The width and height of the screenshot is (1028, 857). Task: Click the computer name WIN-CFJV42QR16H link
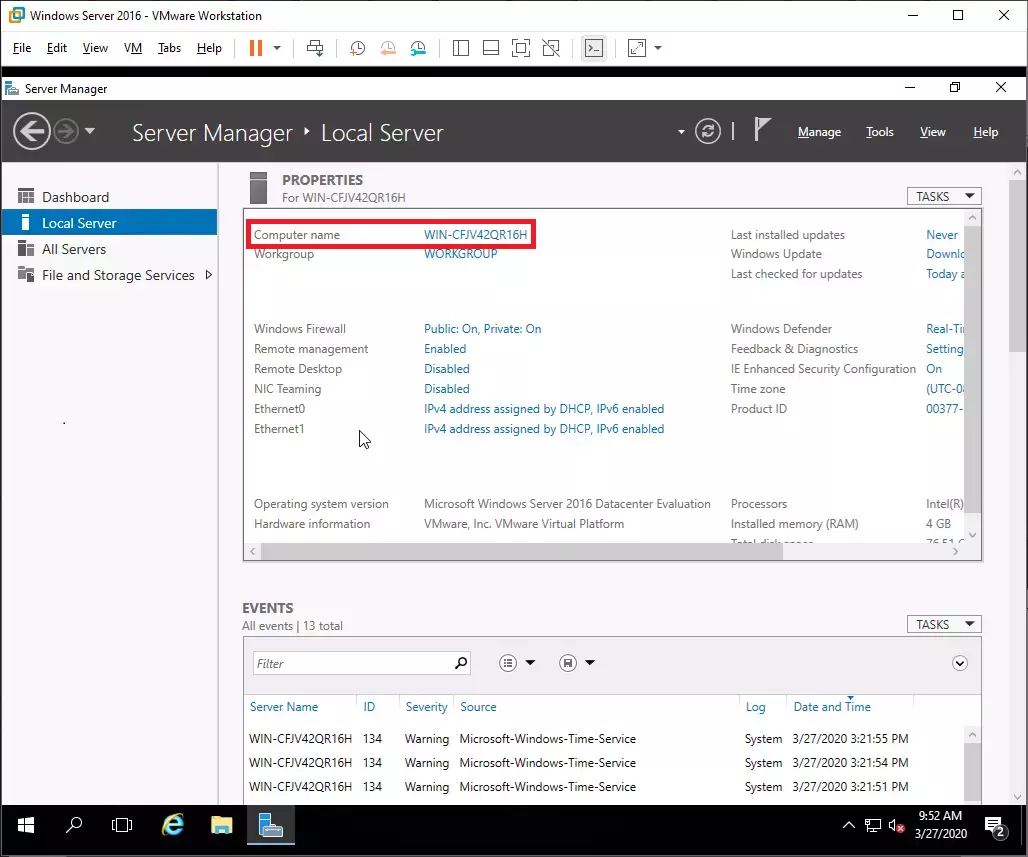point(475,235)
